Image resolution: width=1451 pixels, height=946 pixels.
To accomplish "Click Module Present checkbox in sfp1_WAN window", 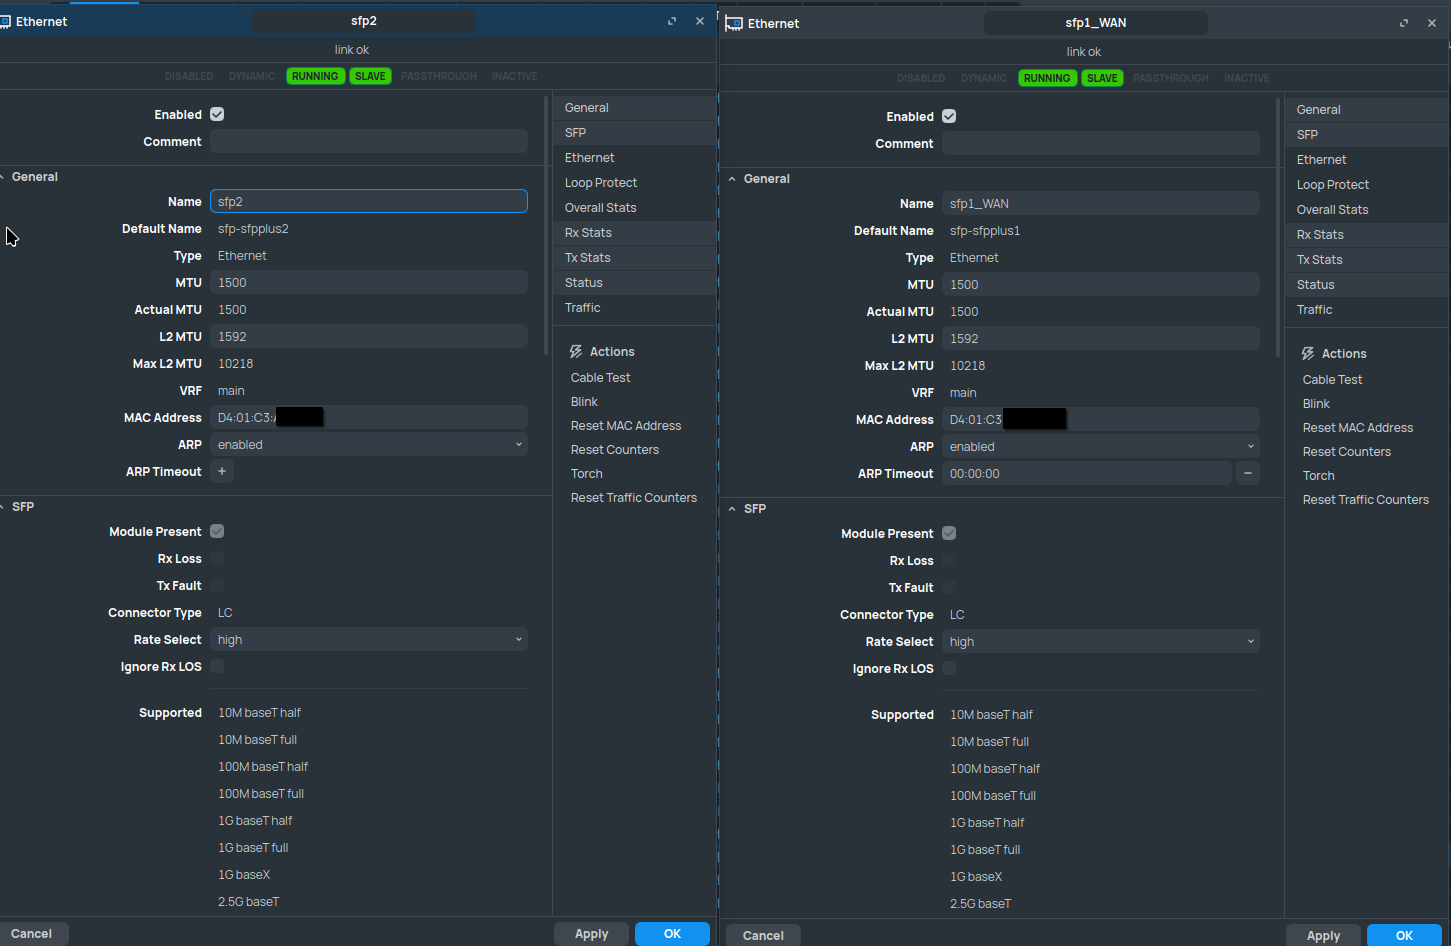I will point(949,533).
